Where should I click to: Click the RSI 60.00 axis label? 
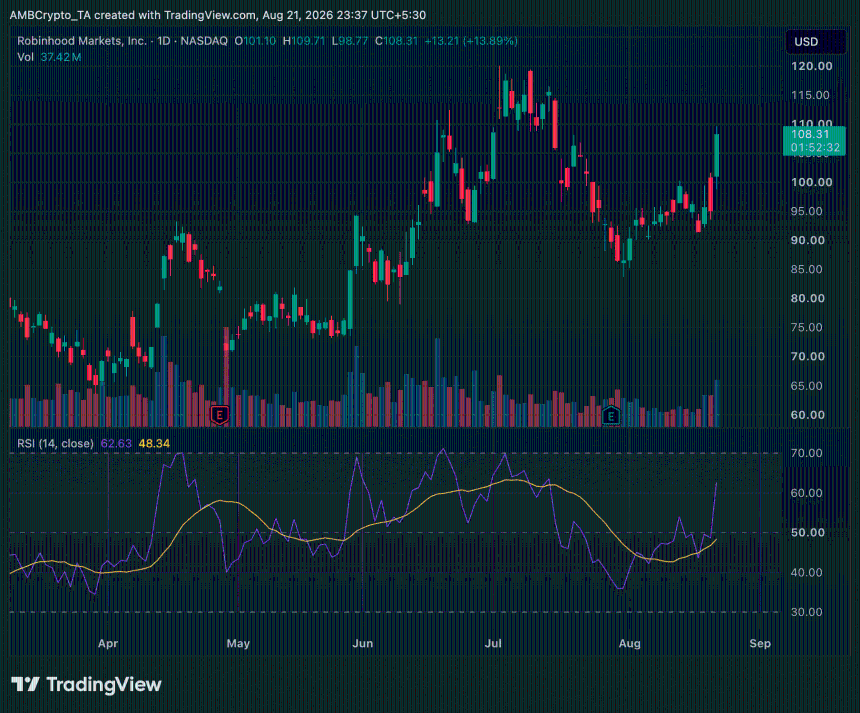coord(806,493)
